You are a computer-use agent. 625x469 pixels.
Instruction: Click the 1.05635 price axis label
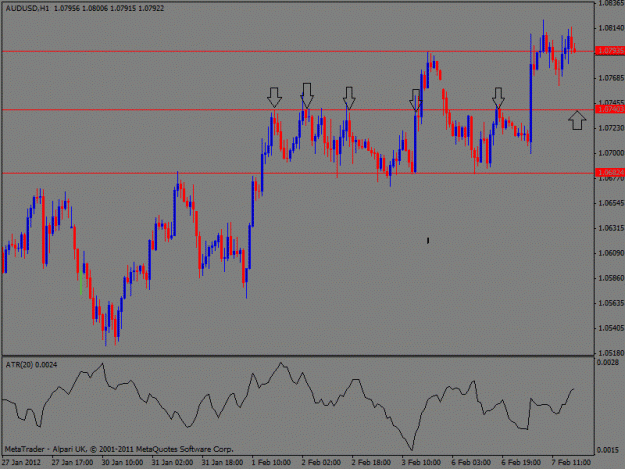pos(611,303)
